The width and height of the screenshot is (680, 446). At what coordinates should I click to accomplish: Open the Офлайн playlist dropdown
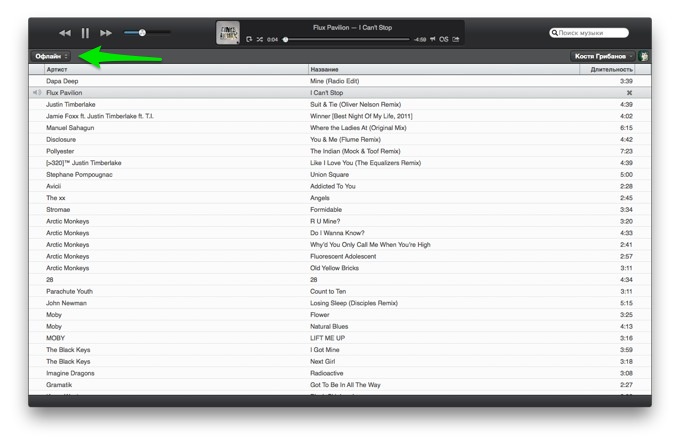click(51, 56)
